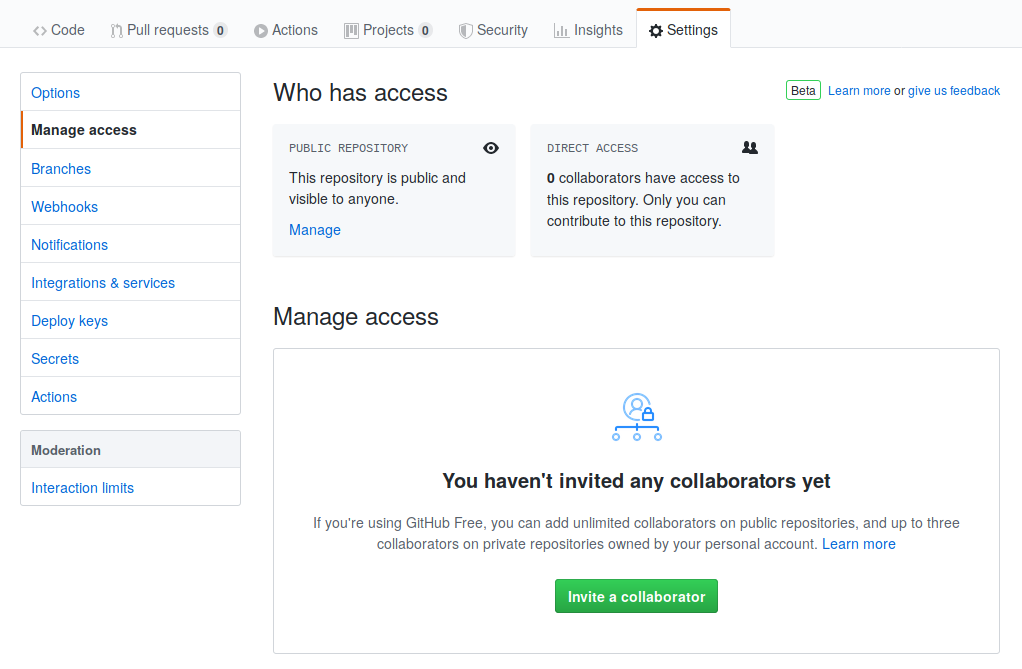Screen dimensions: 1022x669
Task: Click the Insights bar graph icon
Action: (x=561, y=30)
